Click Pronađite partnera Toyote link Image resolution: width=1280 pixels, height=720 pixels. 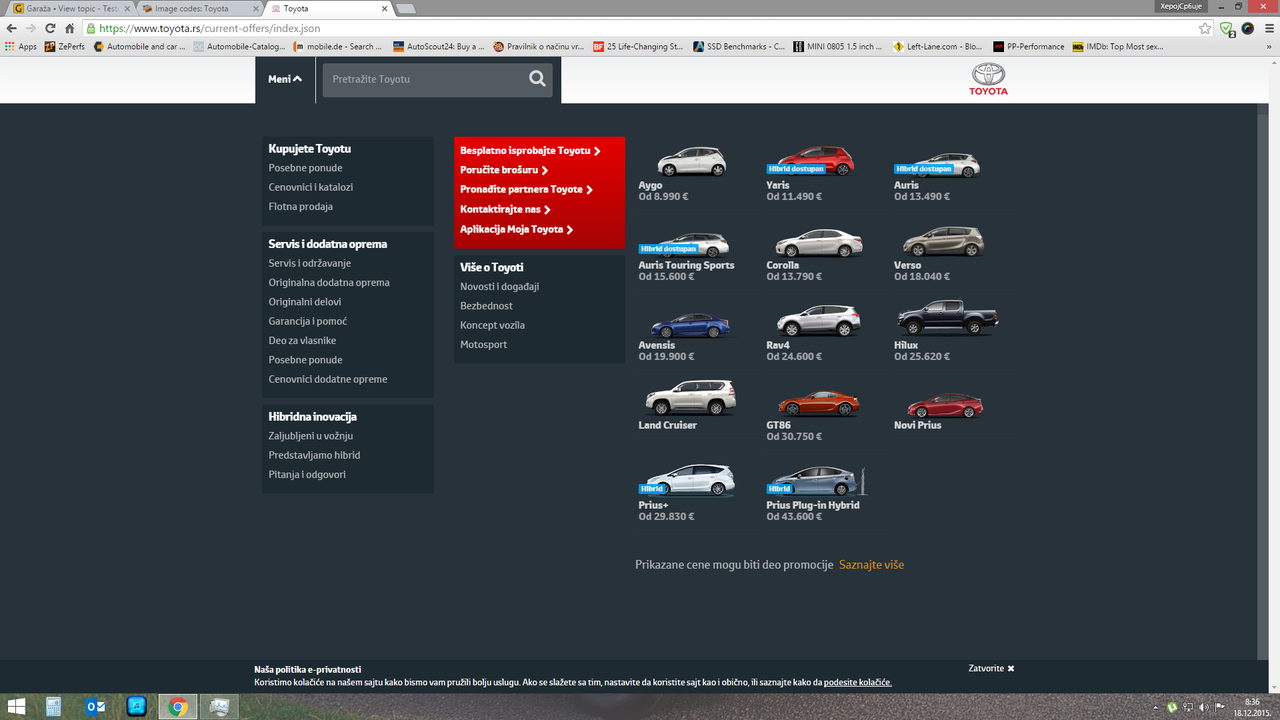(526, 189)
